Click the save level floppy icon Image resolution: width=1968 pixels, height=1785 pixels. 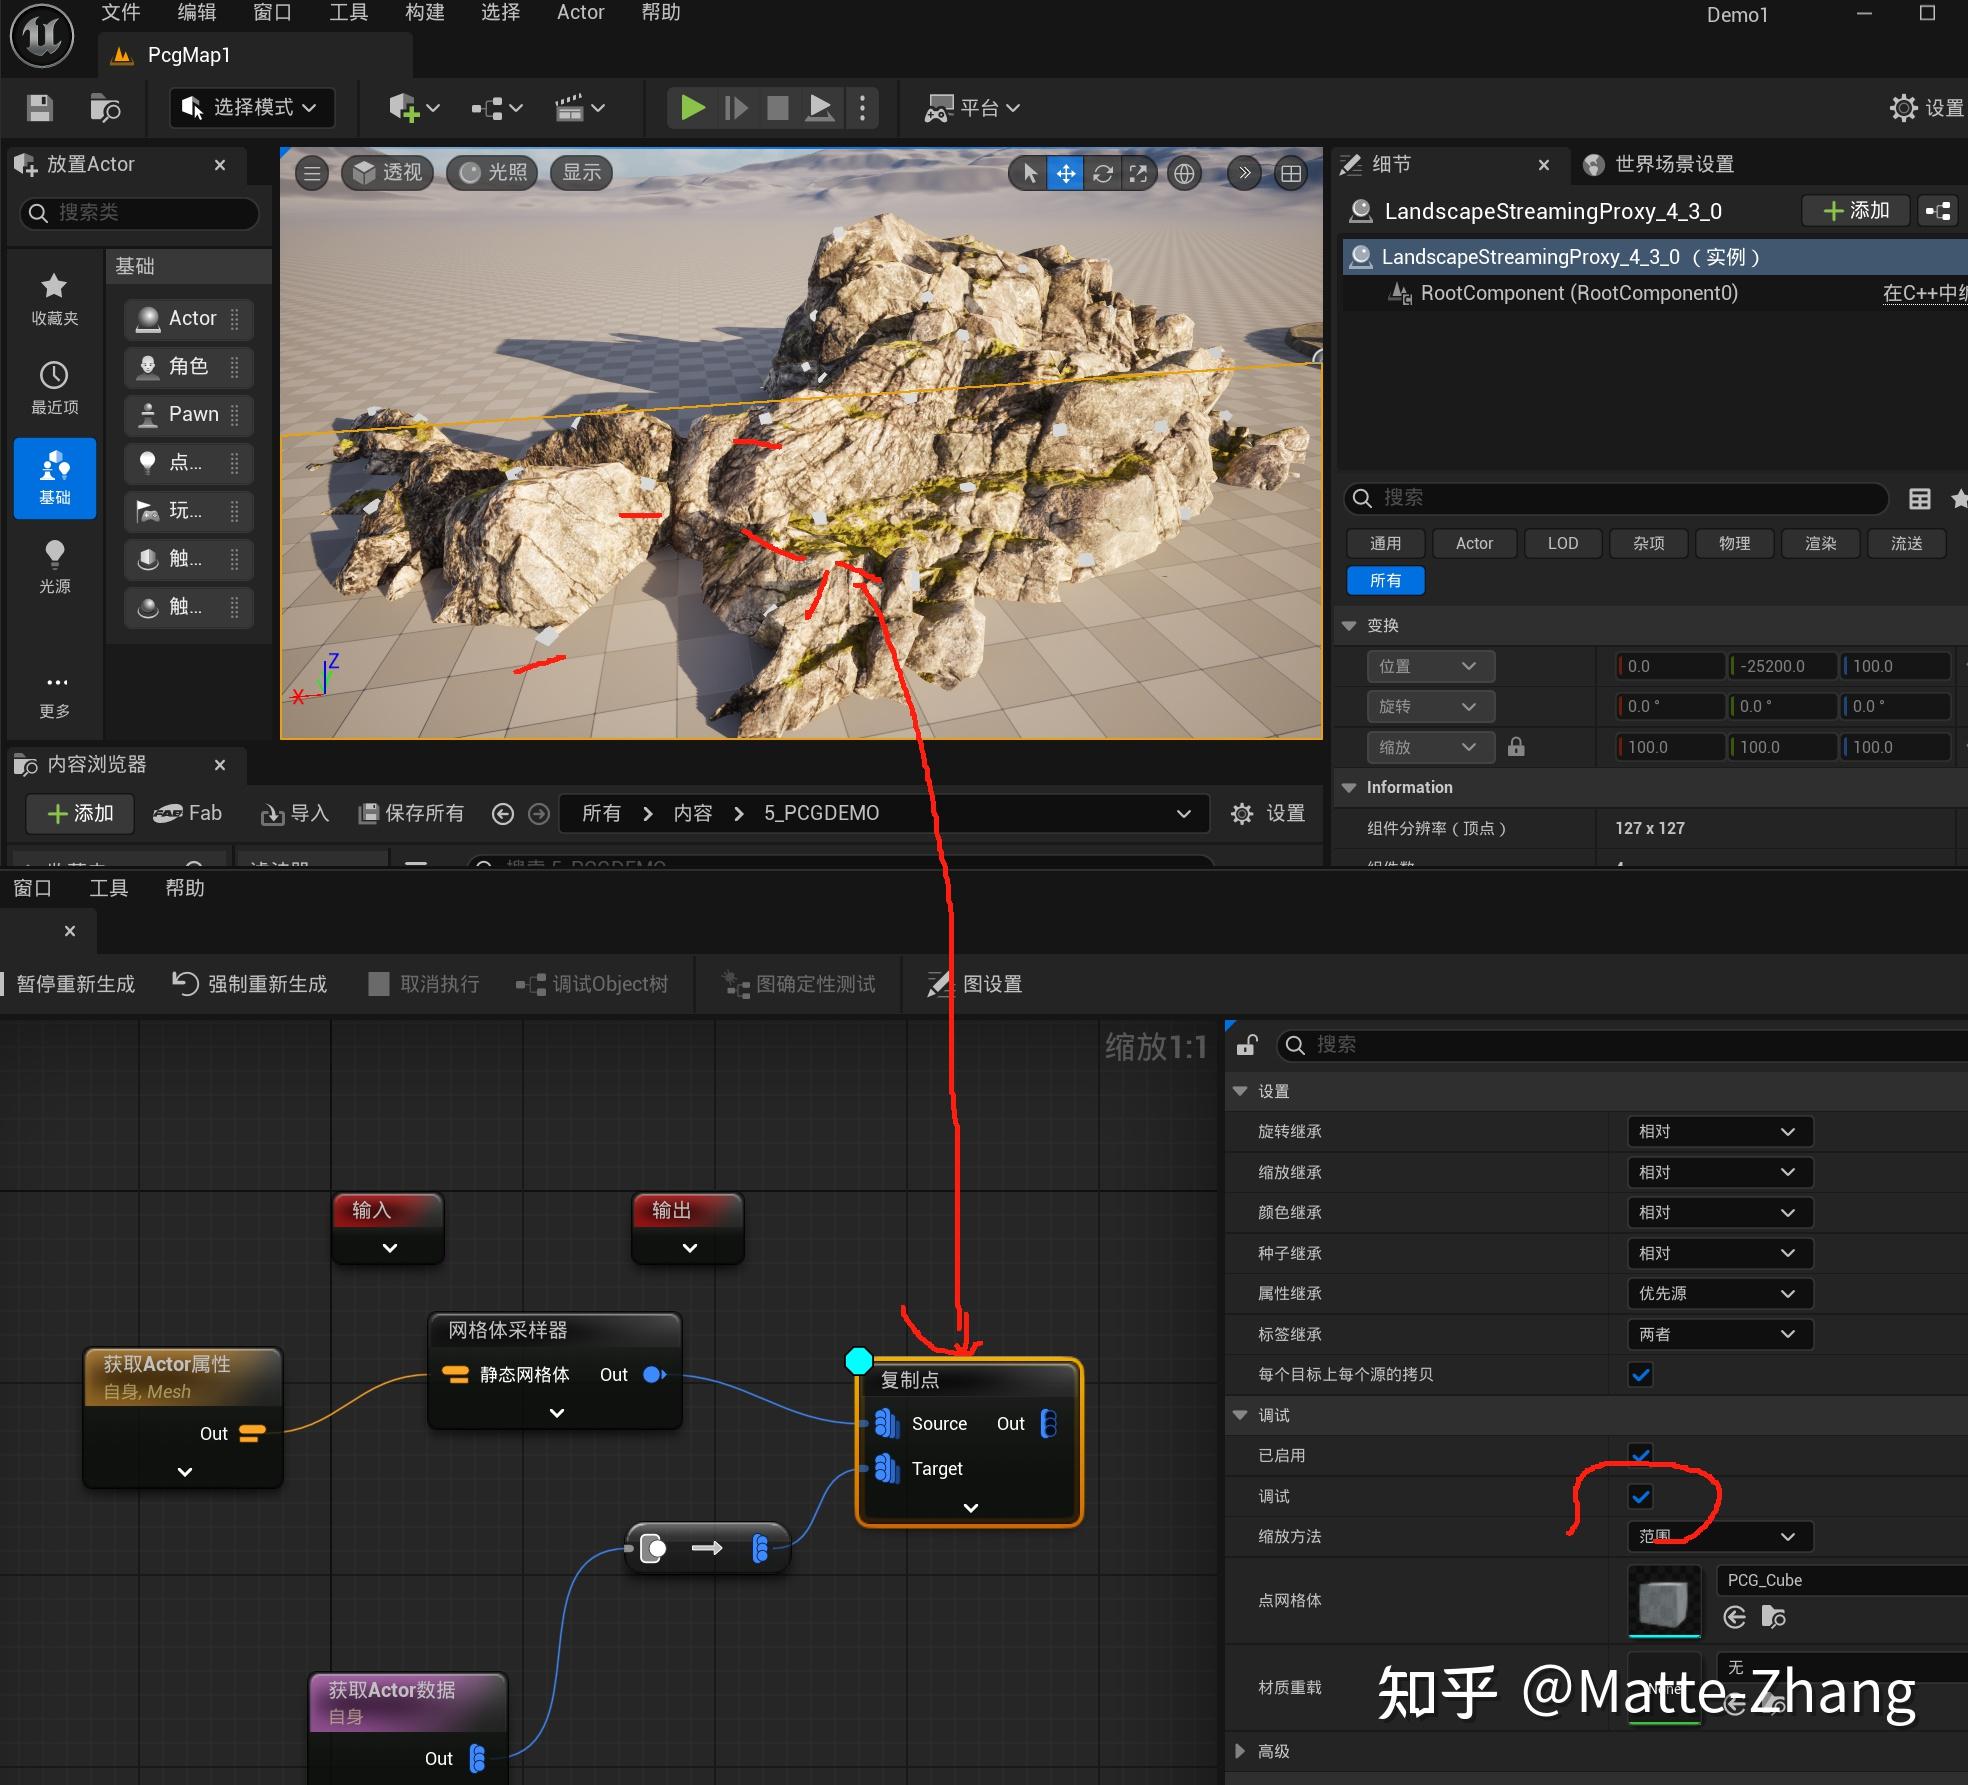tap(39, 108)
